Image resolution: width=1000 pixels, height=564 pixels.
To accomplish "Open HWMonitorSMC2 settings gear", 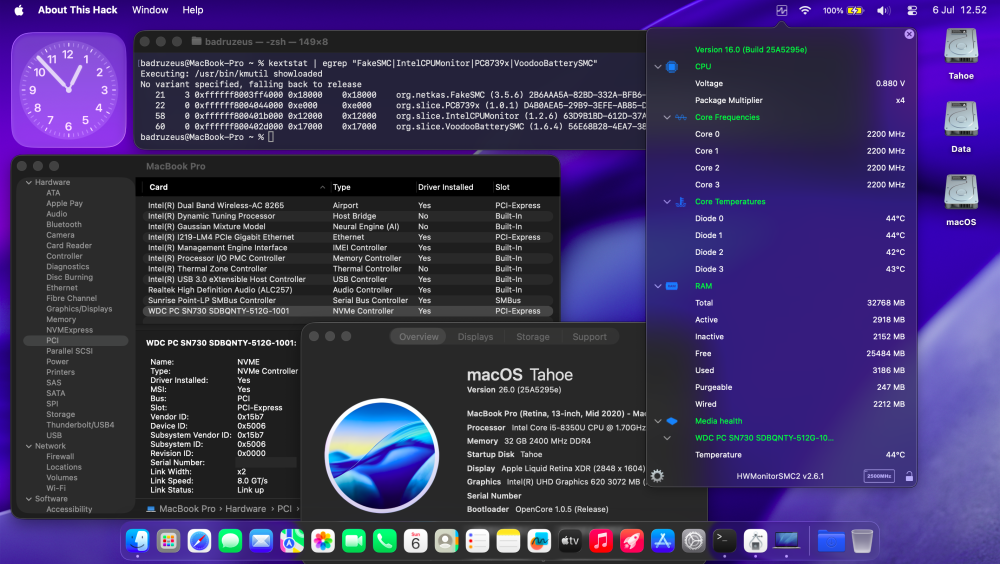I will [657, 475].
